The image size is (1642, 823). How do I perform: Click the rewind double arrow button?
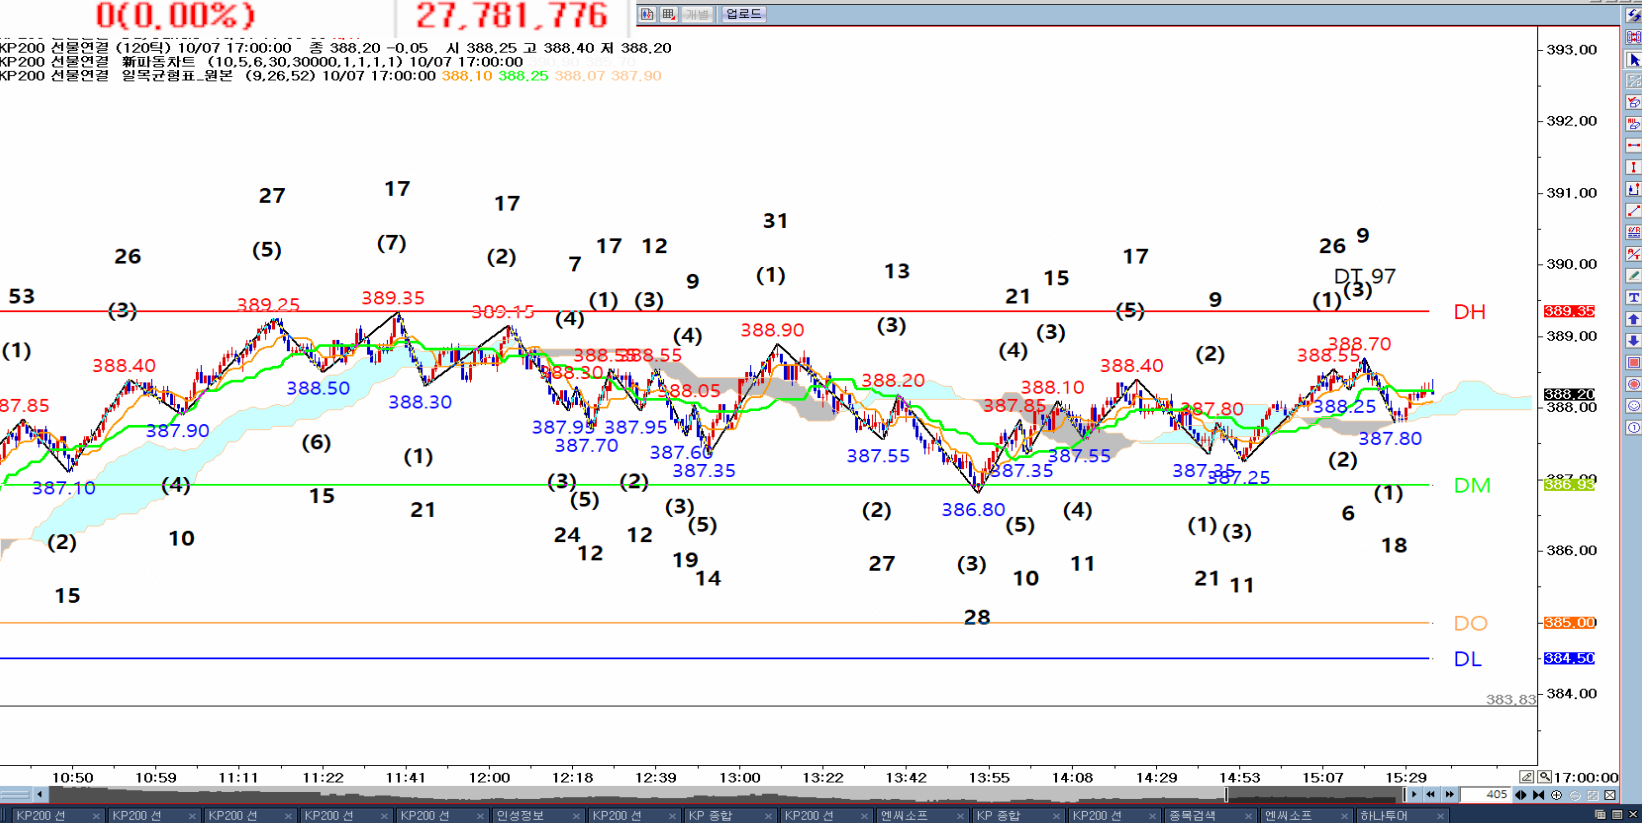(1431, 795)
